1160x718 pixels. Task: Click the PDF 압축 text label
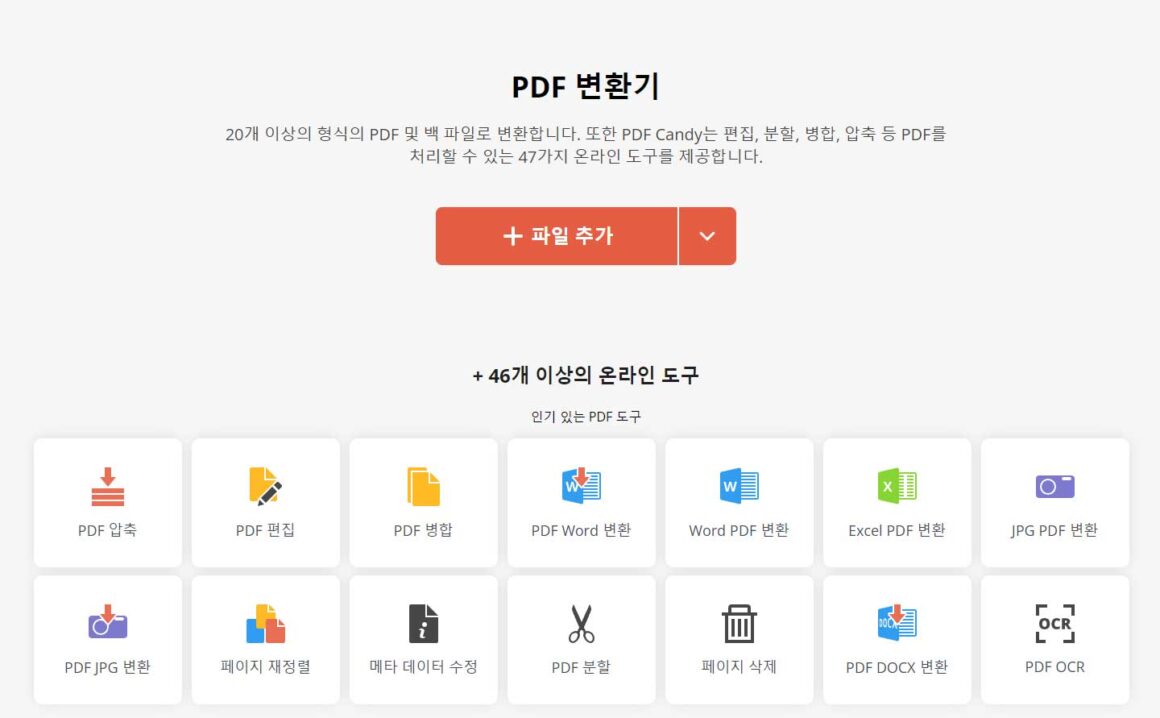pos(107,530)
